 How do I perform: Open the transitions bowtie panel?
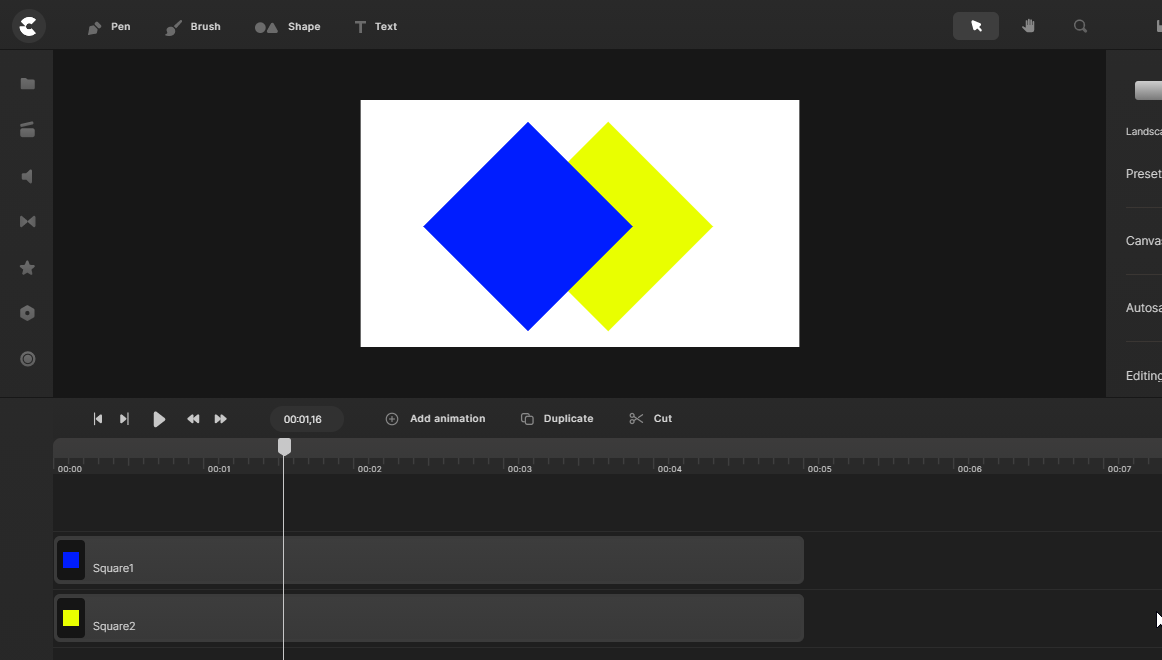point(27,221)
